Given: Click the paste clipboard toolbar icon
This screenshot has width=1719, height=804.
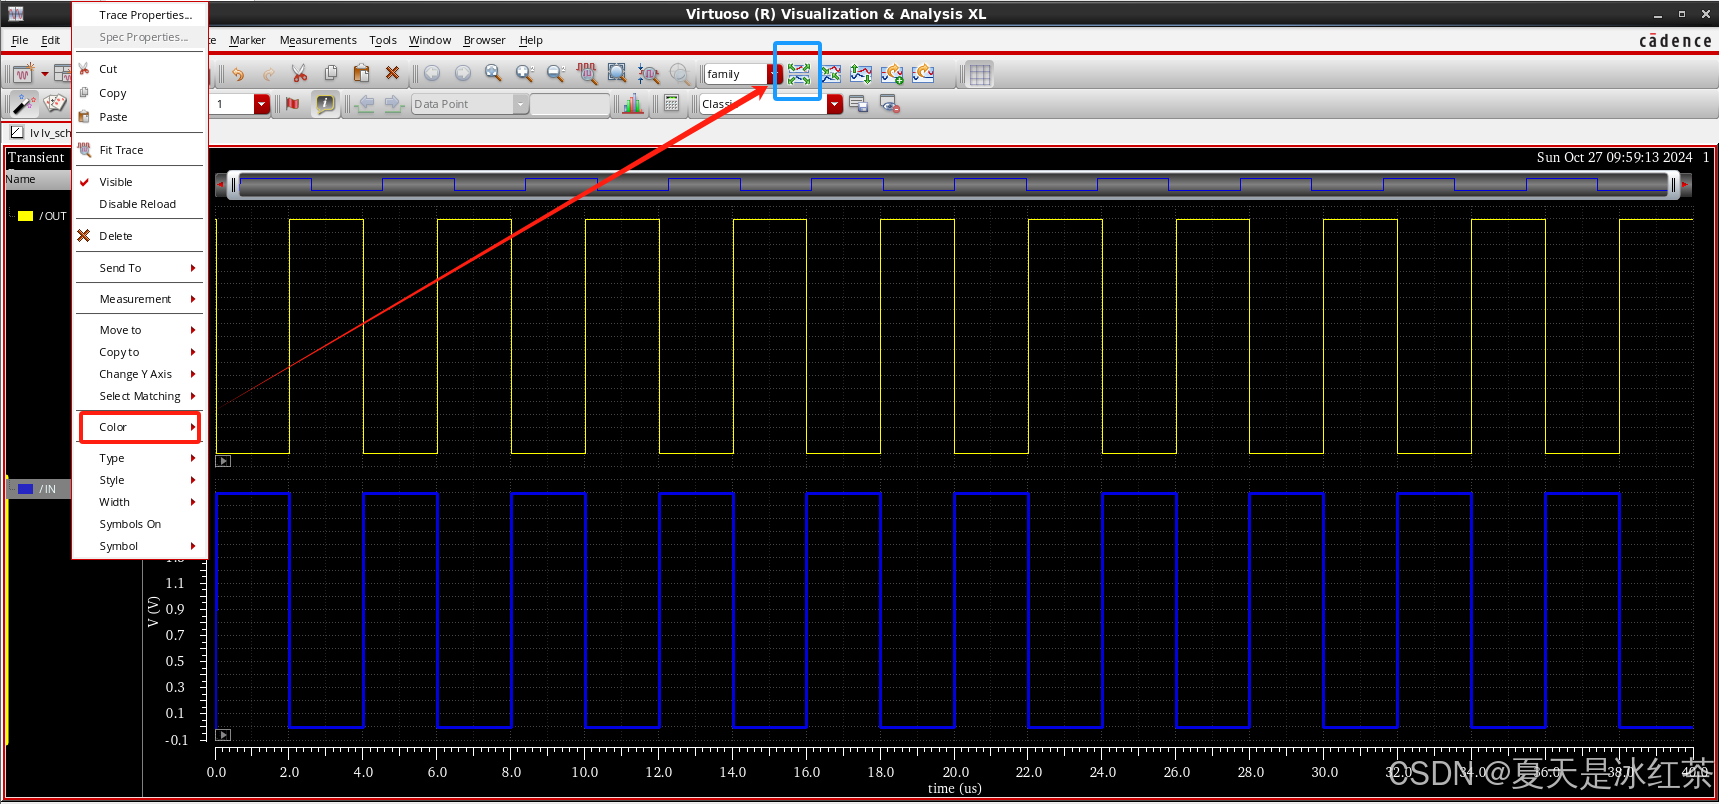Looking at the screenshot, I should (362, 74).
